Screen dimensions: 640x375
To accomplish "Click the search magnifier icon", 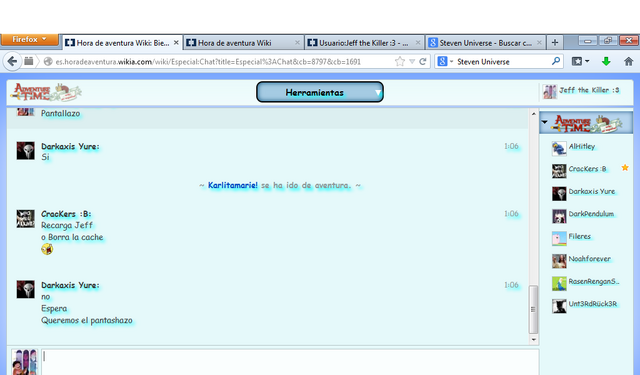I will click(556, 62).
